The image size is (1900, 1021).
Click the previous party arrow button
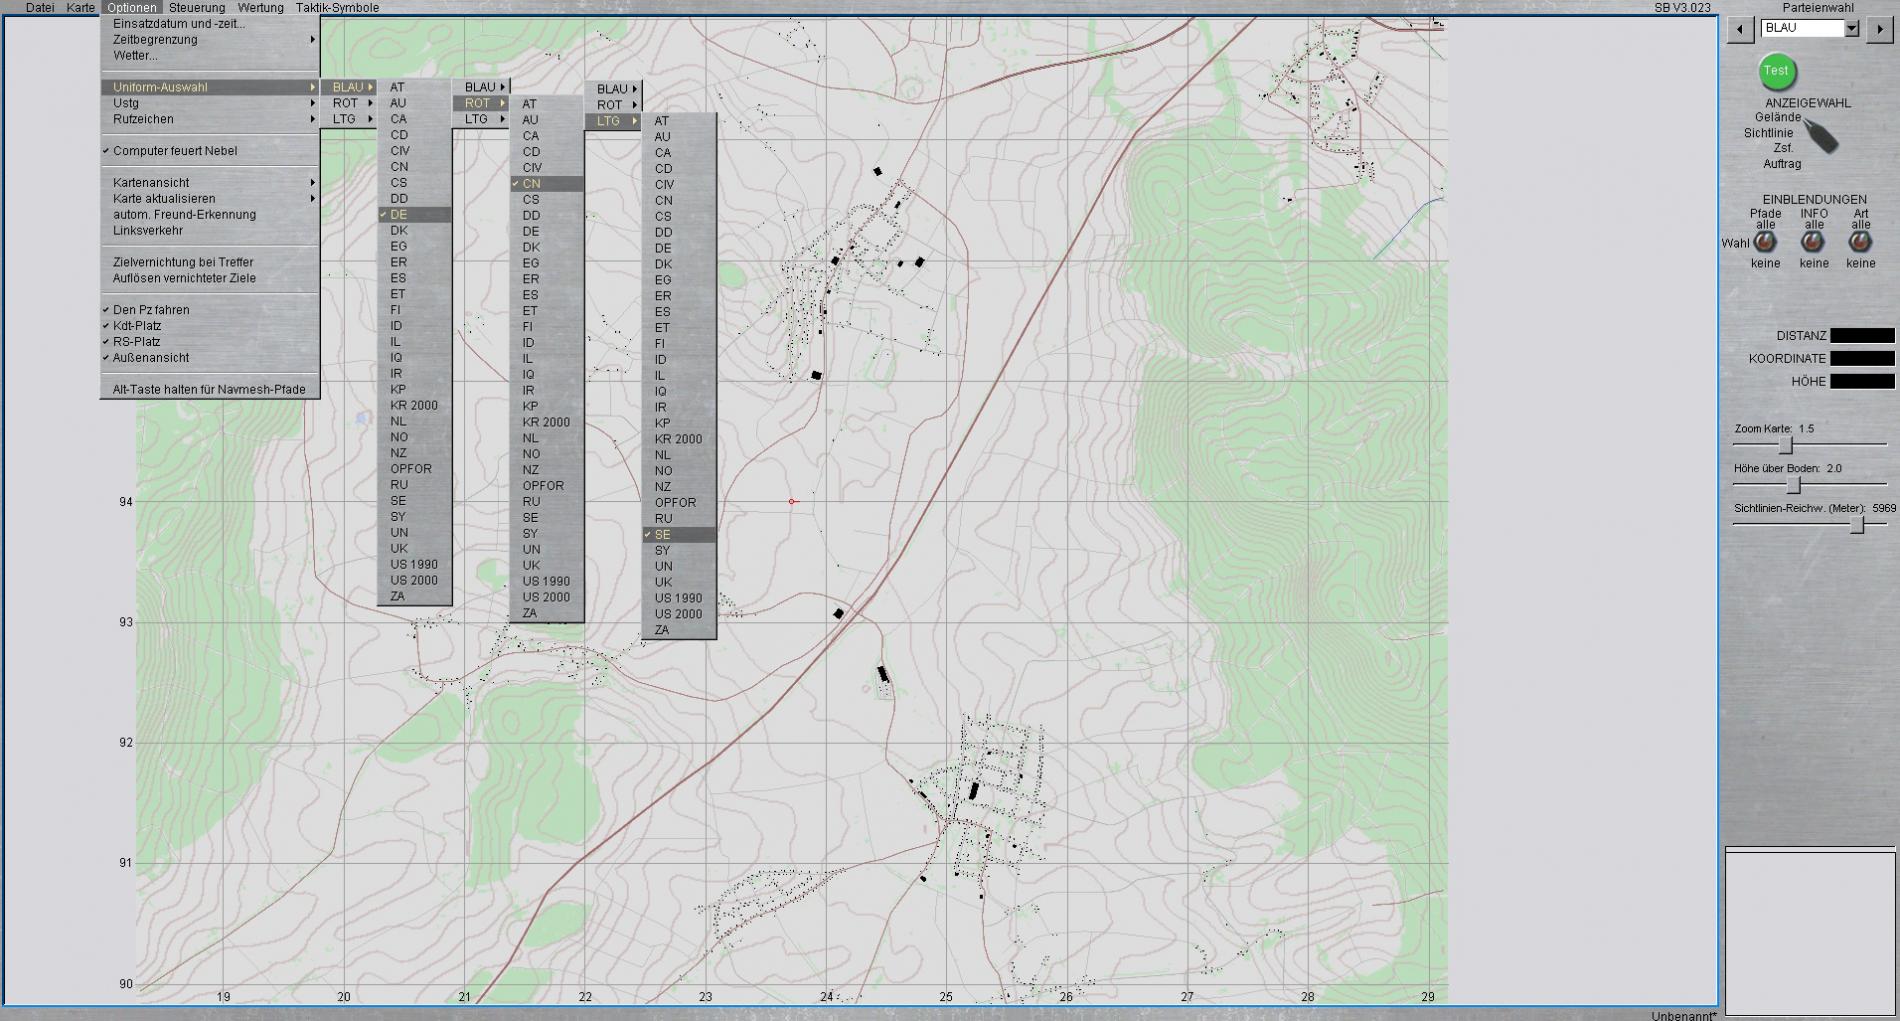[x=1740, y=29]
